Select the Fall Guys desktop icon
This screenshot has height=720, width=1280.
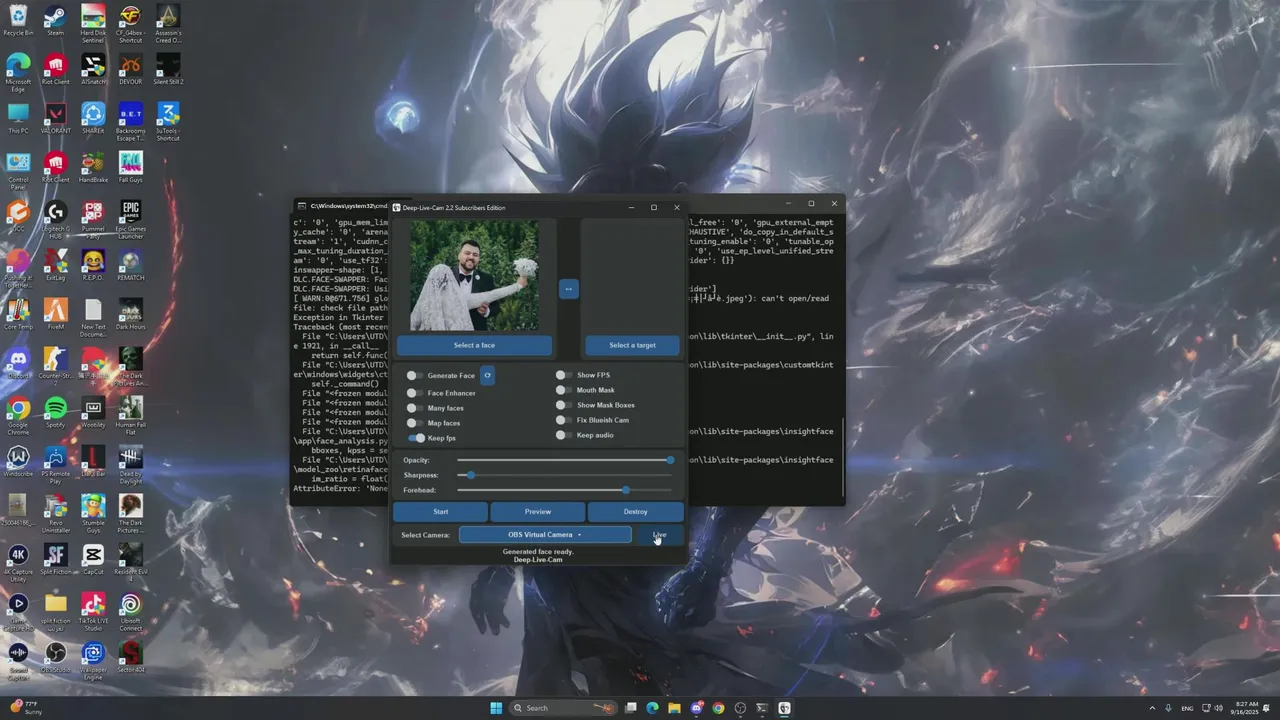coord(130,168)
